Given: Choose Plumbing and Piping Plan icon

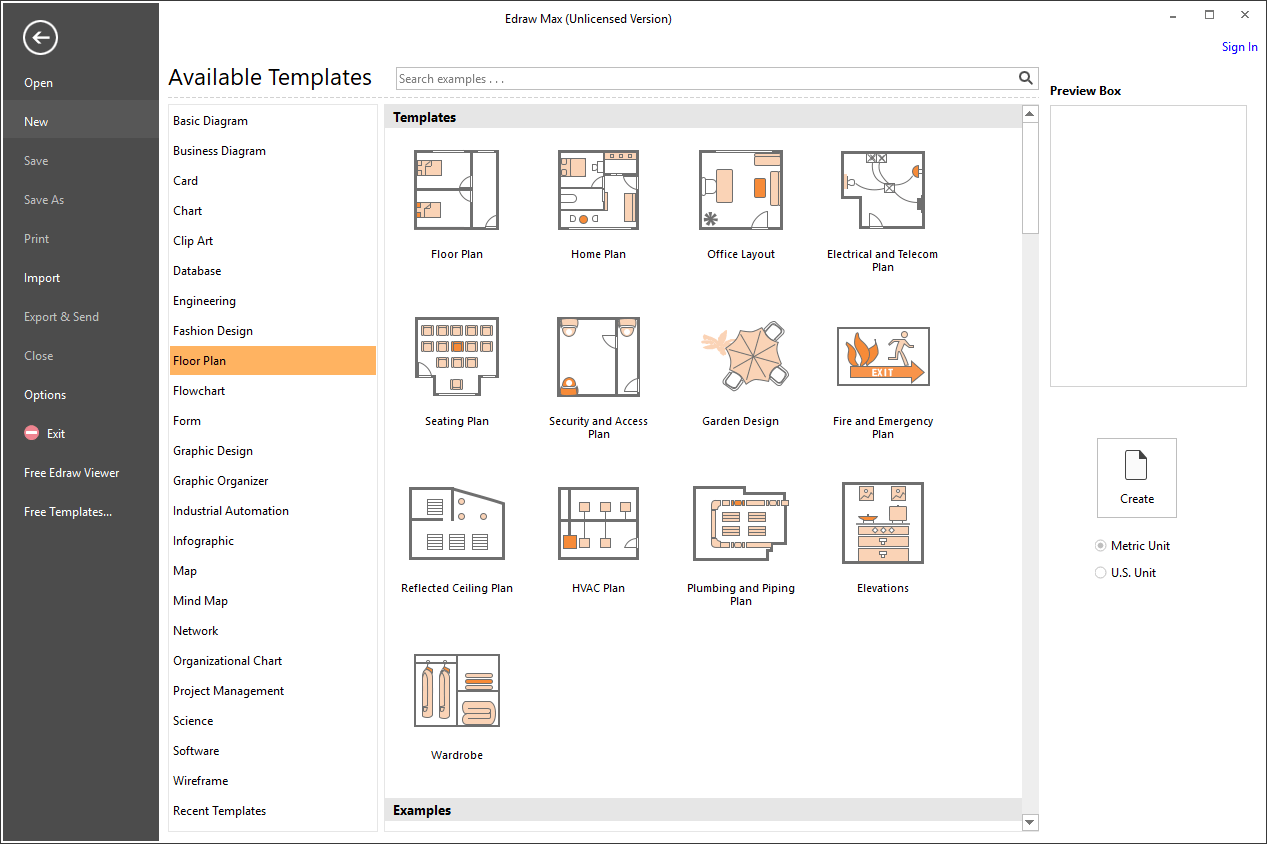Looking at the screenshot, I should (741, 524).
